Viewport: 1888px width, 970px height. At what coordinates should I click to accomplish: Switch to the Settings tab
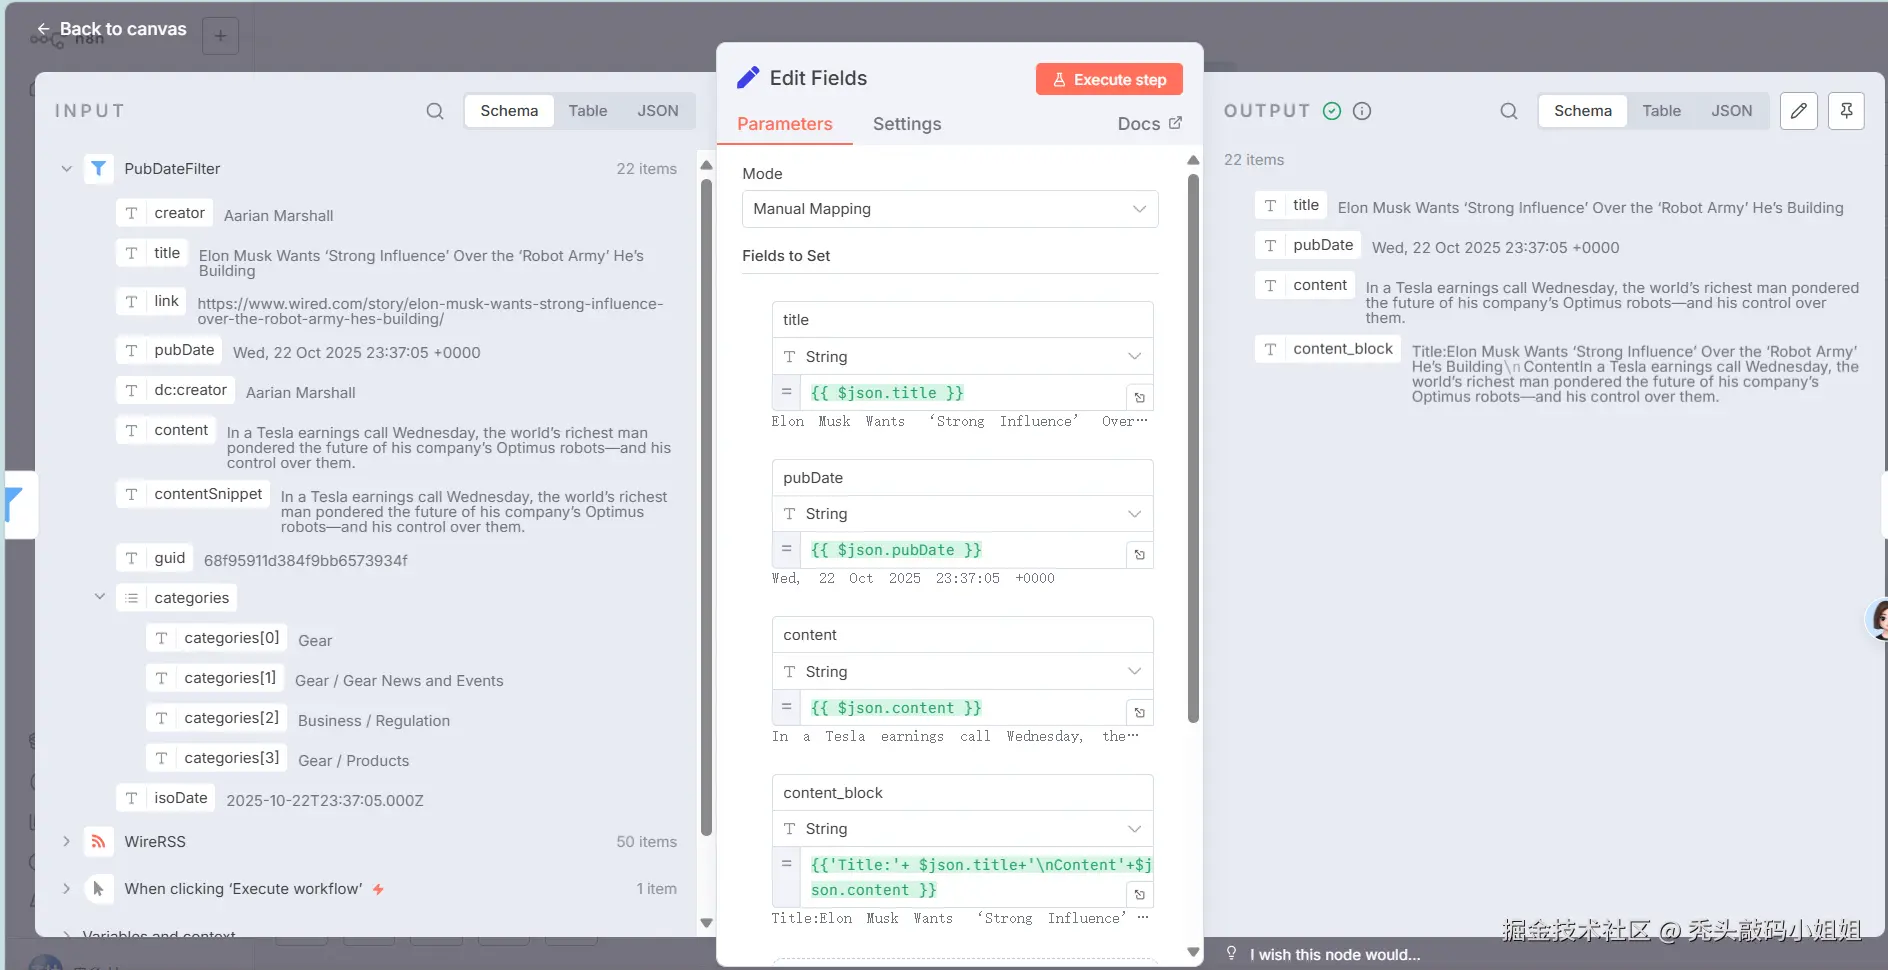(907, 124)
